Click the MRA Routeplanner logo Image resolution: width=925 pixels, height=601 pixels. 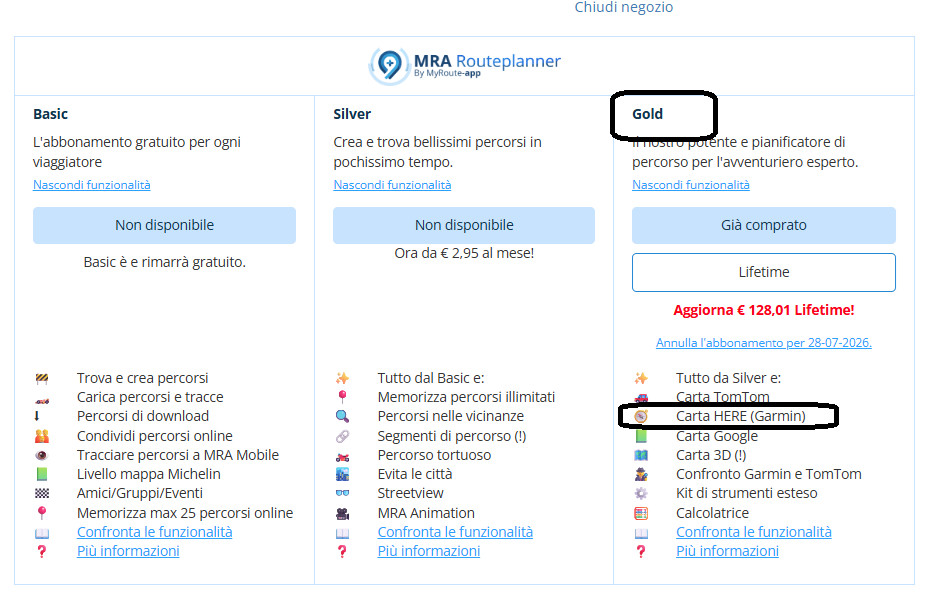[465, 65]
